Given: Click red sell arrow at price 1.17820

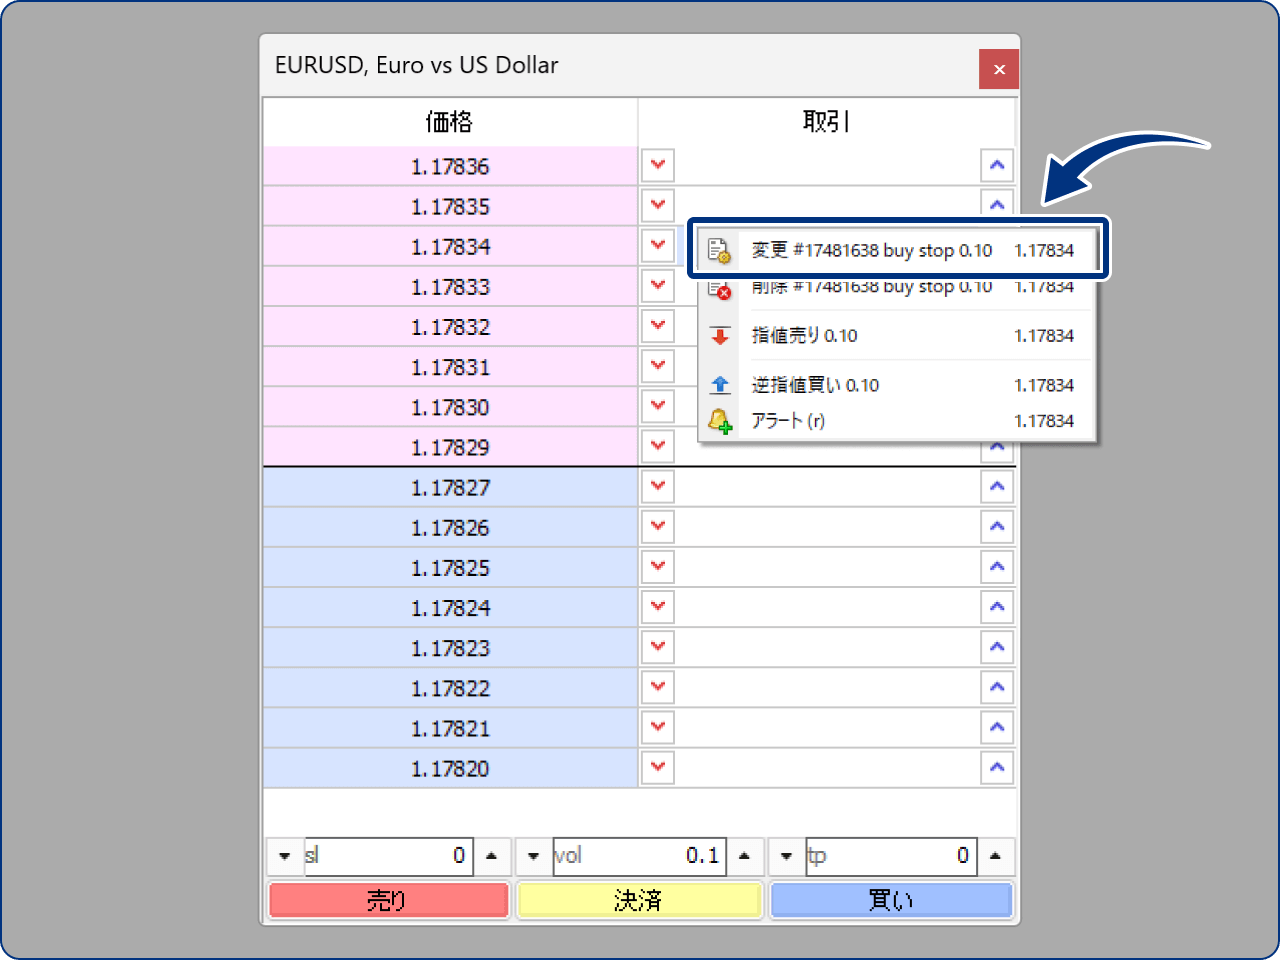Looking at the screenshot, I should click(658, 768).
